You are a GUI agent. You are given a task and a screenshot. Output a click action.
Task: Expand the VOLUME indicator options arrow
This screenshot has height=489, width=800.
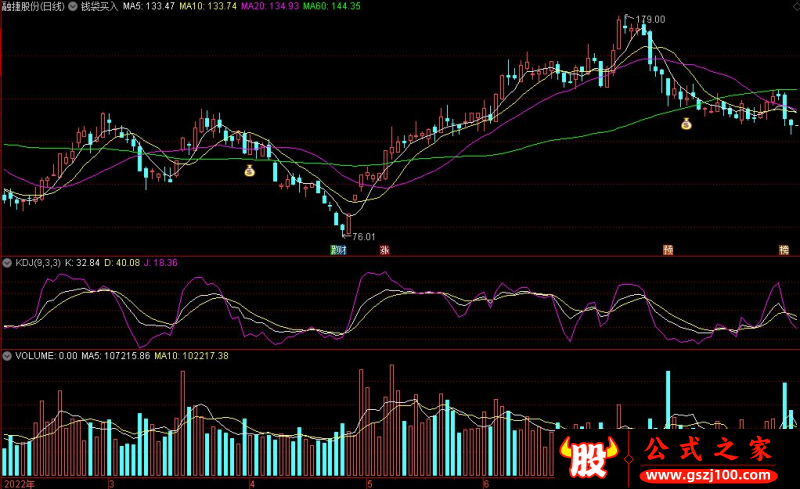7,356
